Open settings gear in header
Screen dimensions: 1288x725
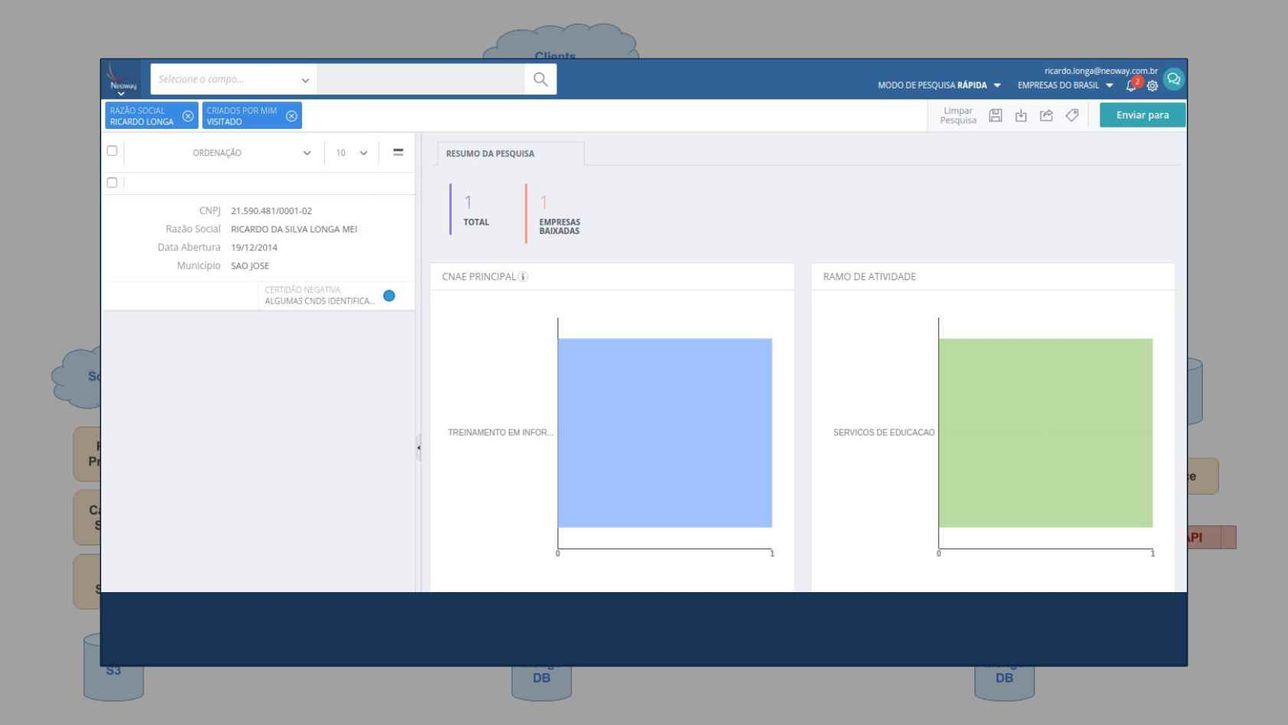pyautogui.click(x=1152, y=86)
